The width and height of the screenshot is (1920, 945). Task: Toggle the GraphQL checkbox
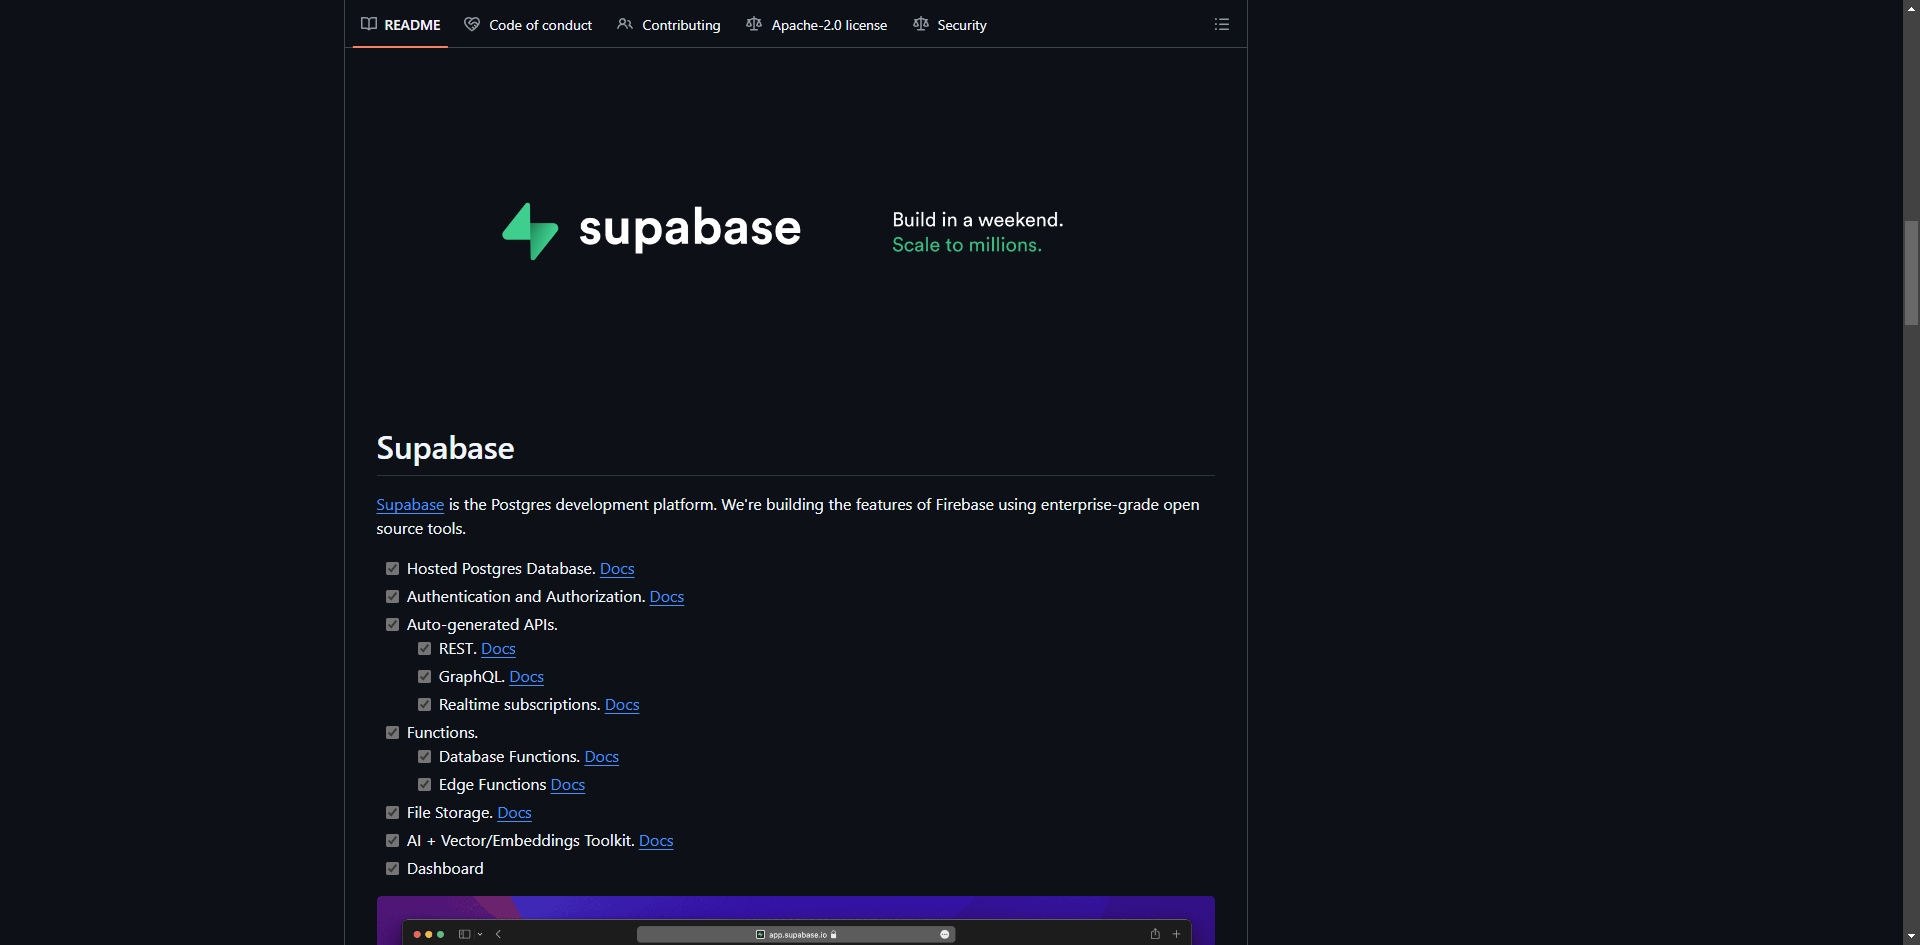pyautogui.click(x=424, y=676)
